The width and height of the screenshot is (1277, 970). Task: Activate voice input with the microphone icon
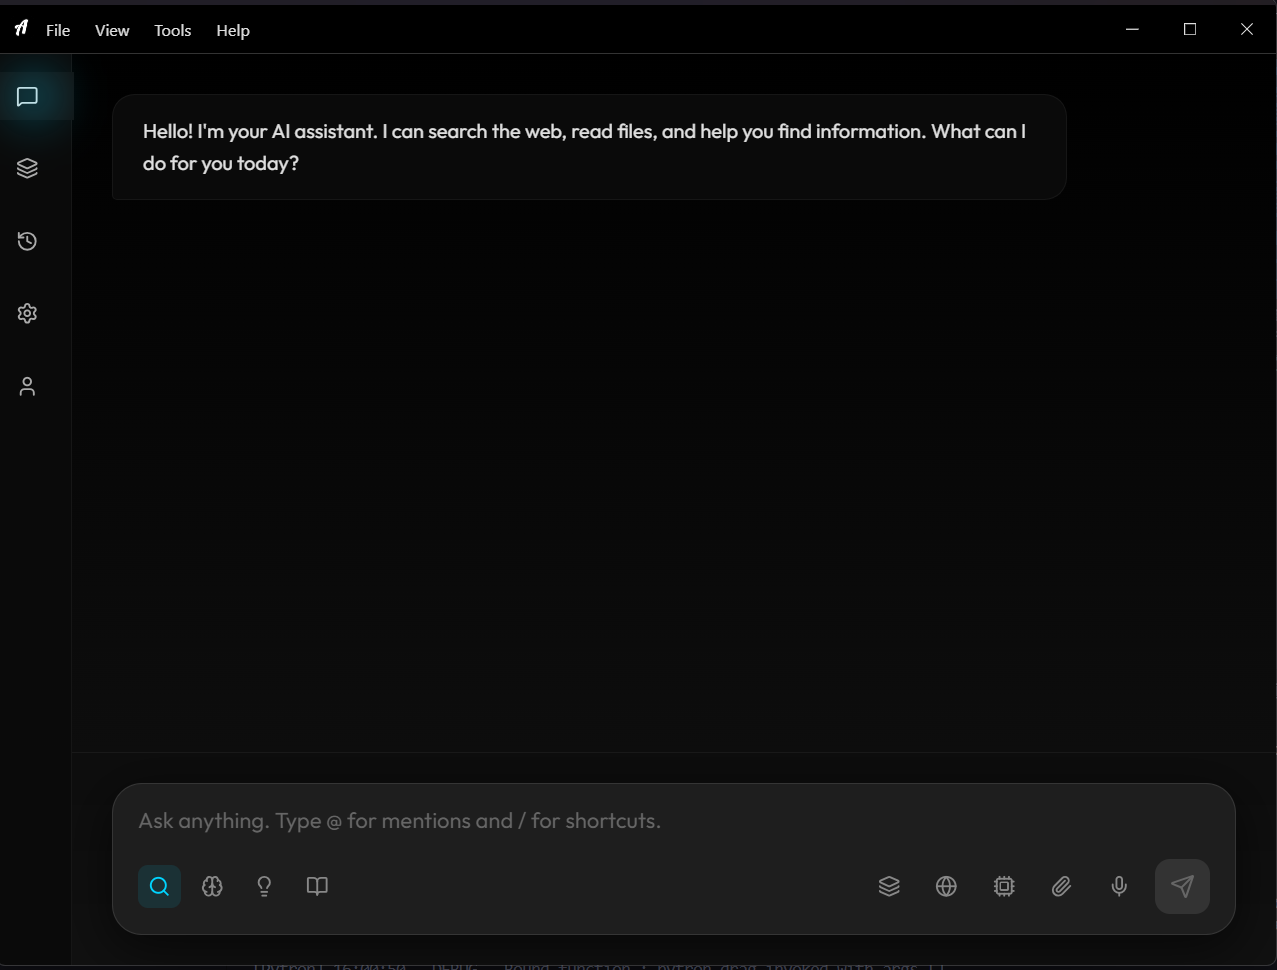coord(1118,886)
